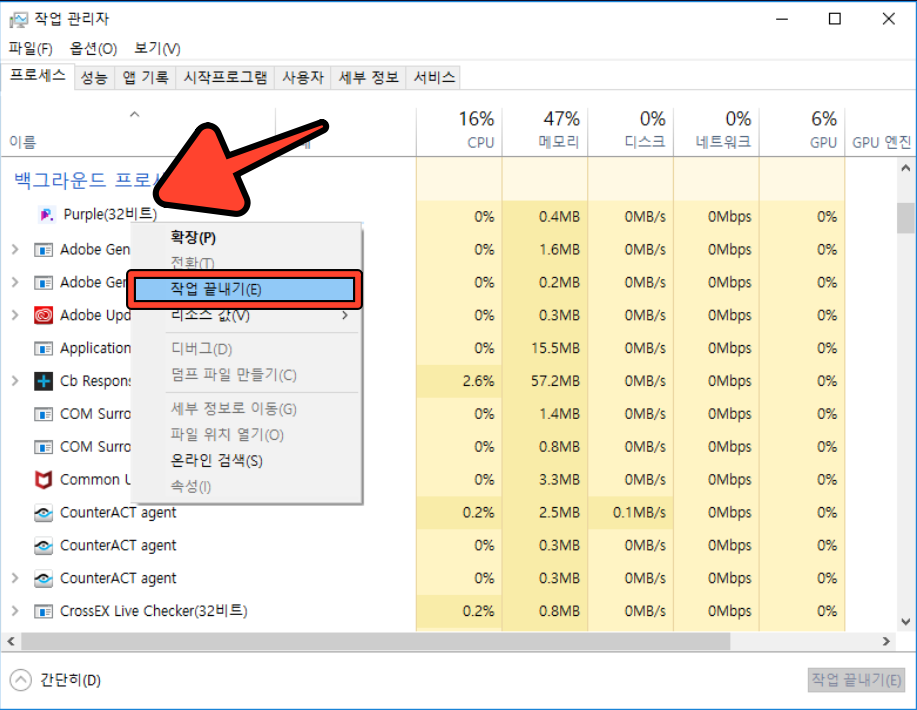Screen dimensions: 917x710
Task: Expand the Adobe Upd process row
Action: point(15,315)
